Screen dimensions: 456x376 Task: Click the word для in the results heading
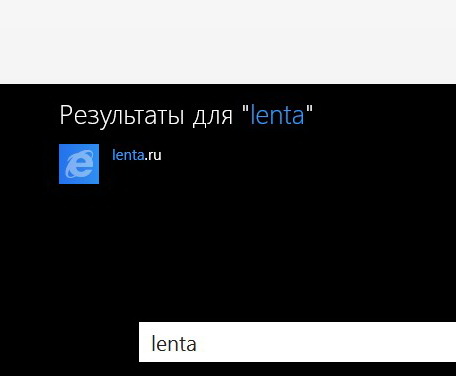213,117
